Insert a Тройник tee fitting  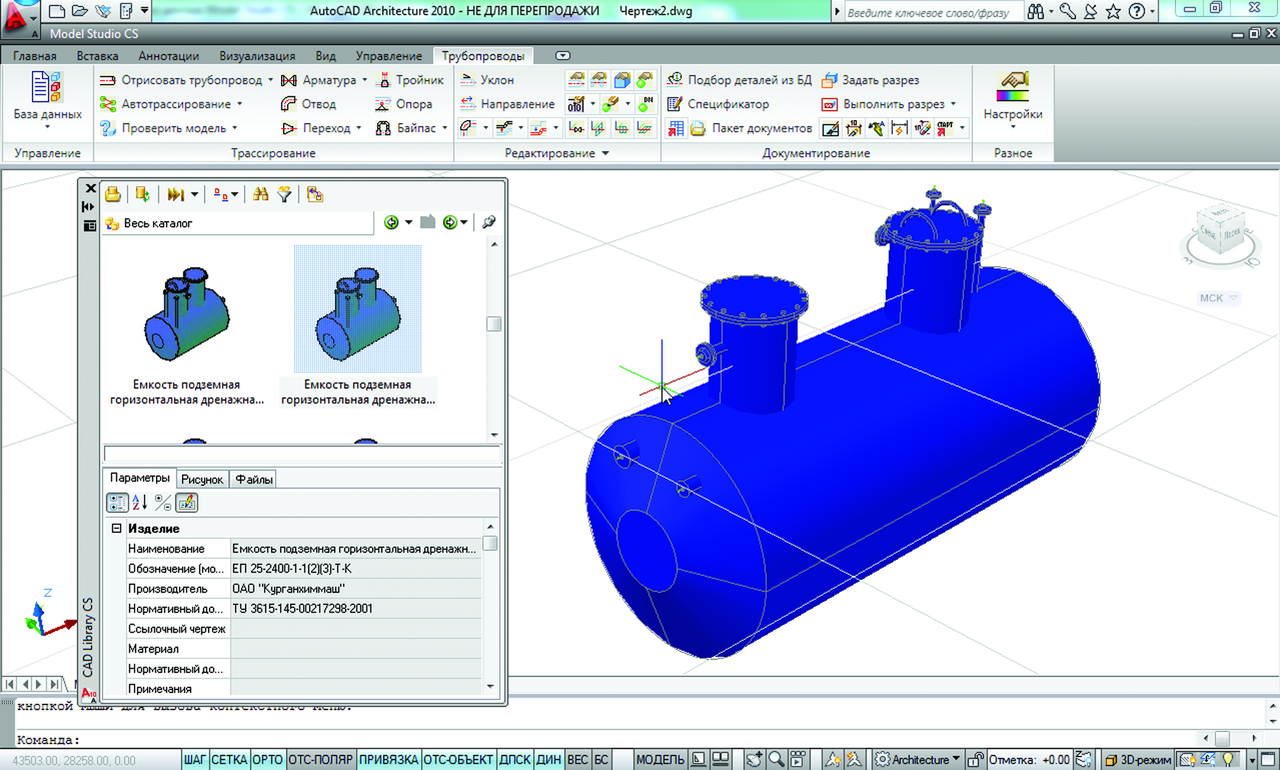[x=409, y=80]
